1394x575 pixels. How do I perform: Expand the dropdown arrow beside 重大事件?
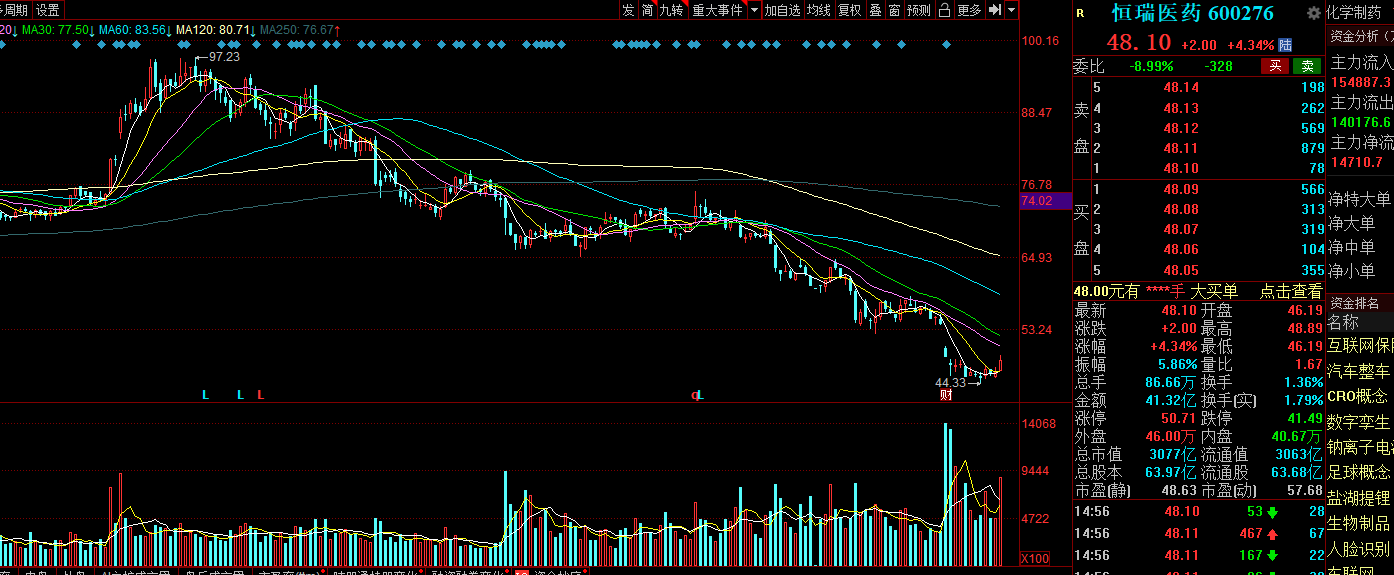coord(754,10)
